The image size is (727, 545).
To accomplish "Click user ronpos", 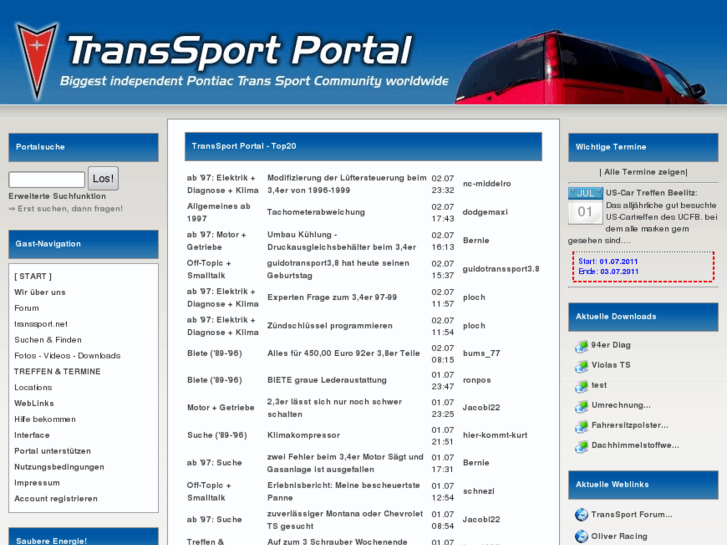I will 477,380.
